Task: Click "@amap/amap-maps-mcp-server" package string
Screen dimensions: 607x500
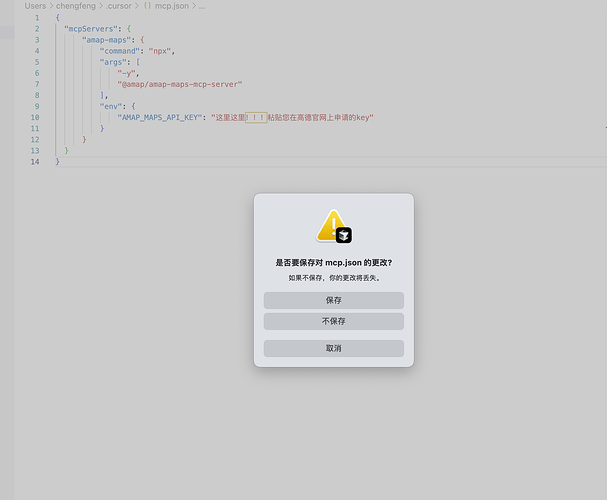Action: pyautogui.click(x=180, y=84)
